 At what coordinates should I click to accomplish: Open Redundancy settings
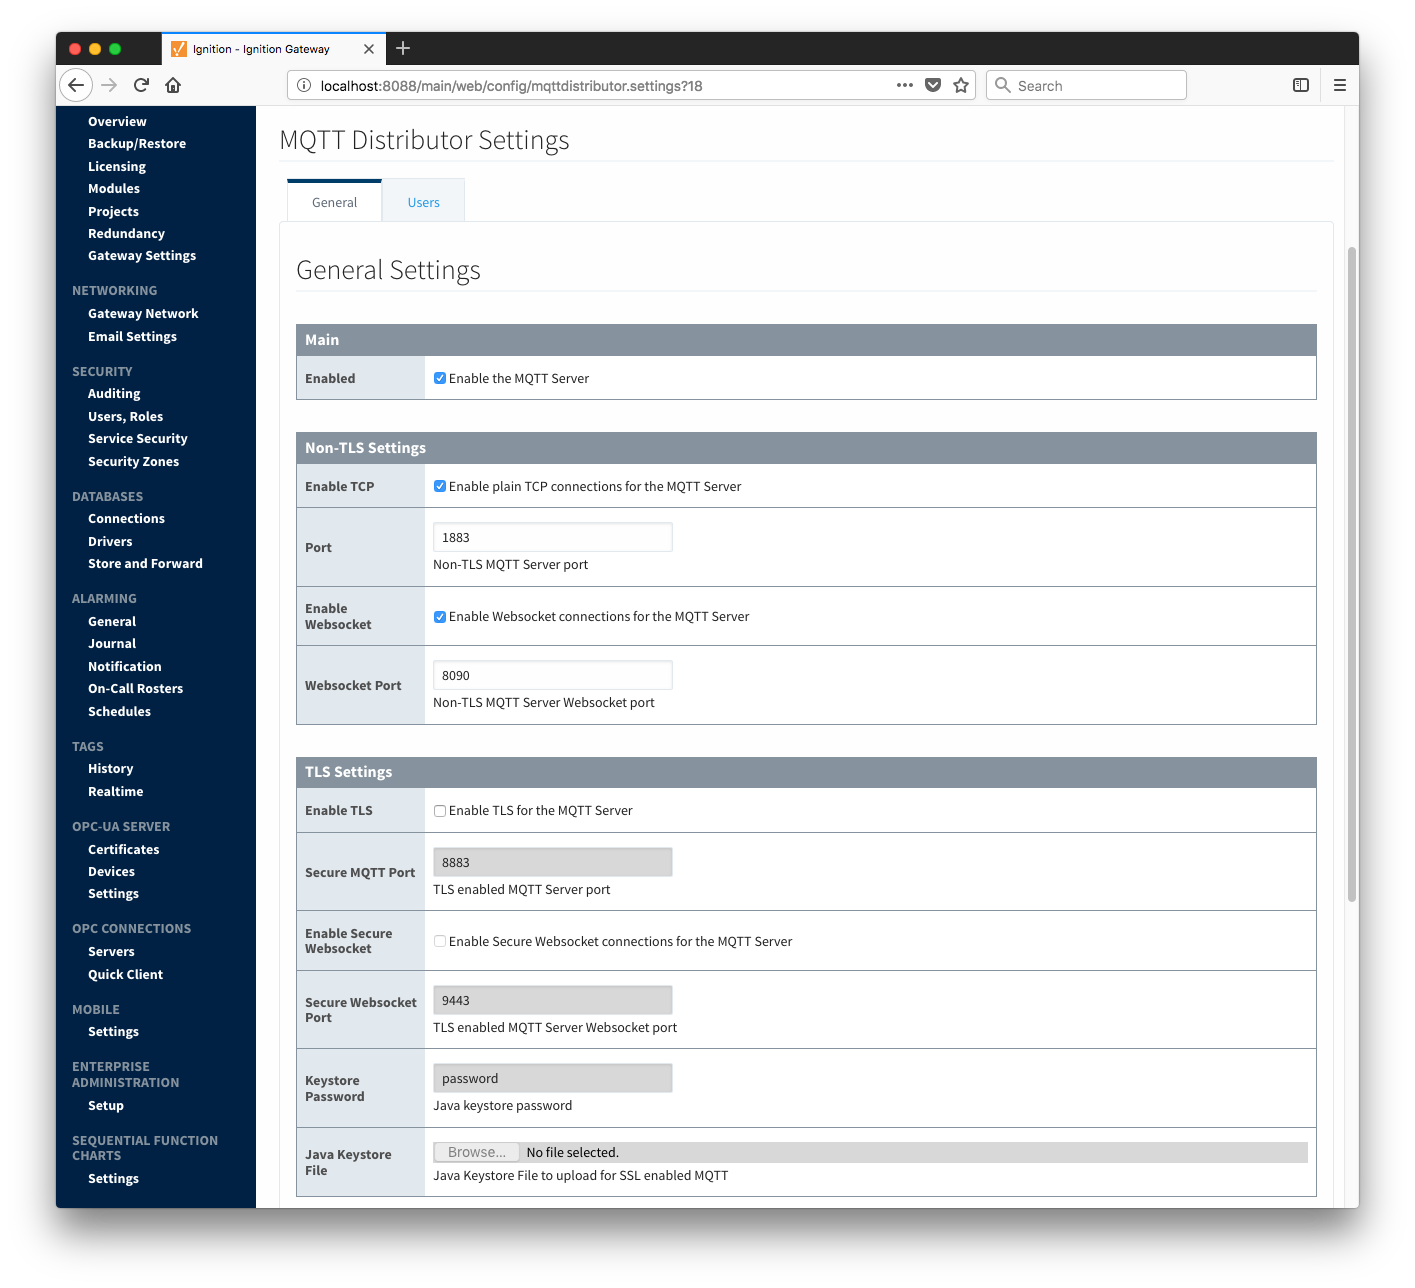126,234
